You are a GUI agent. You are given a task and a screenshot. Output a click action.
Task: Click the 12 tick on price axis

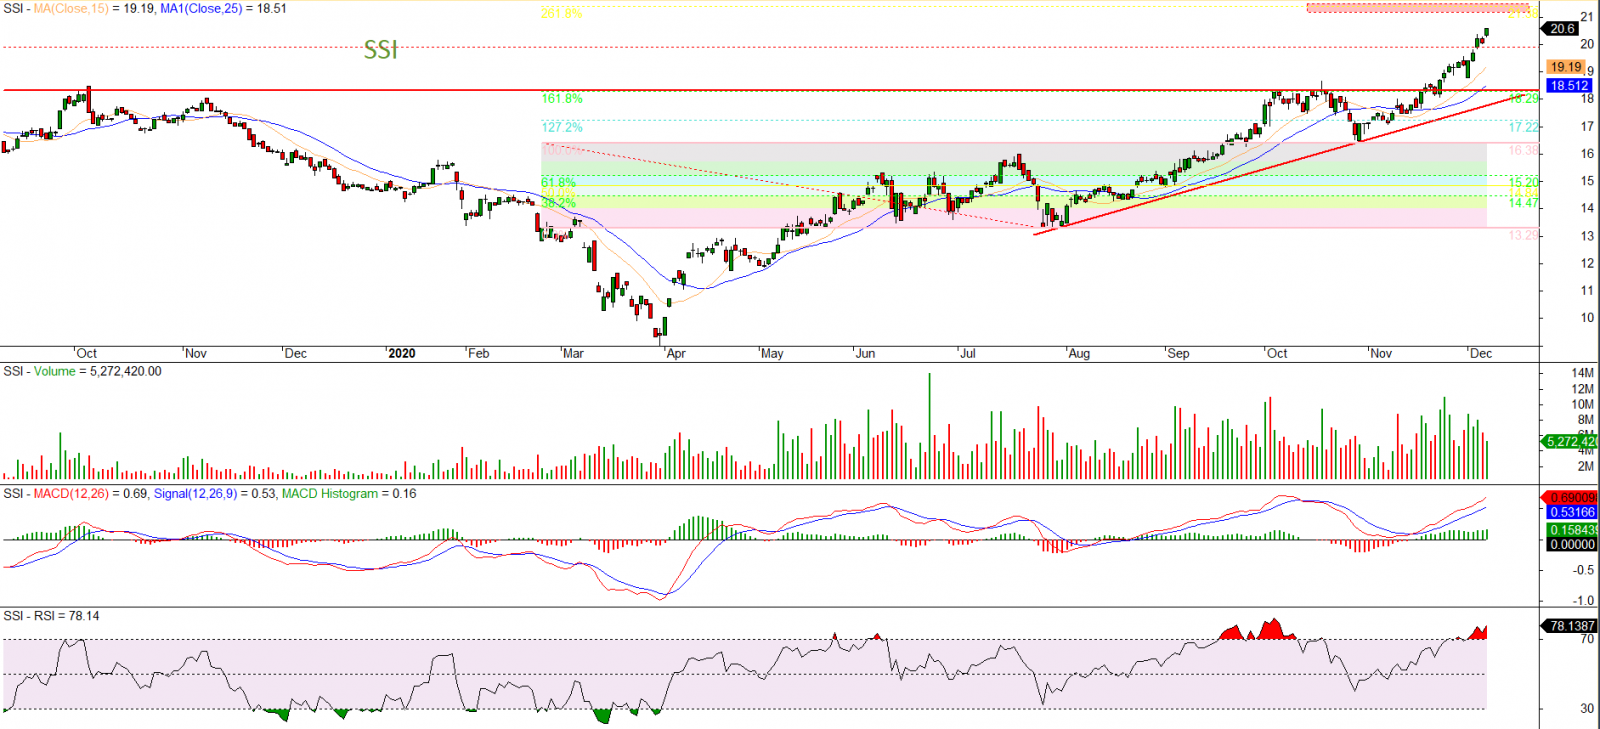coord(1587,264)
